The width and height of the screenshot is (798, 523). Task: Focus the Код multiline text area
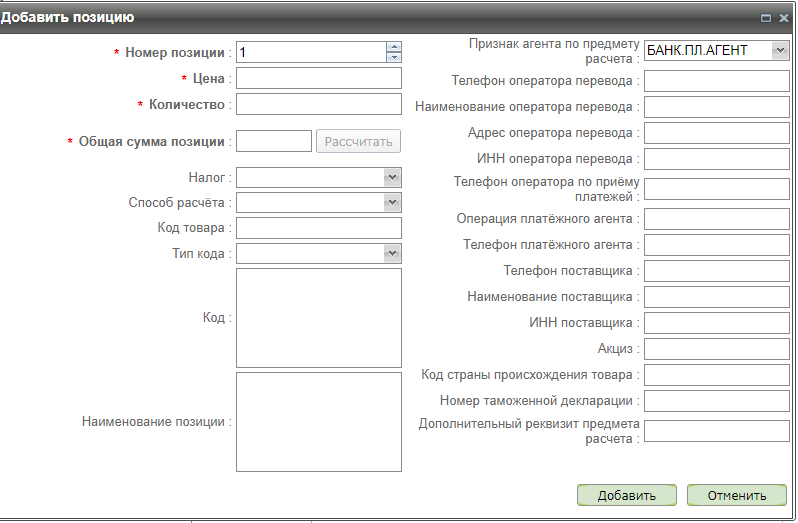point(318,318)
